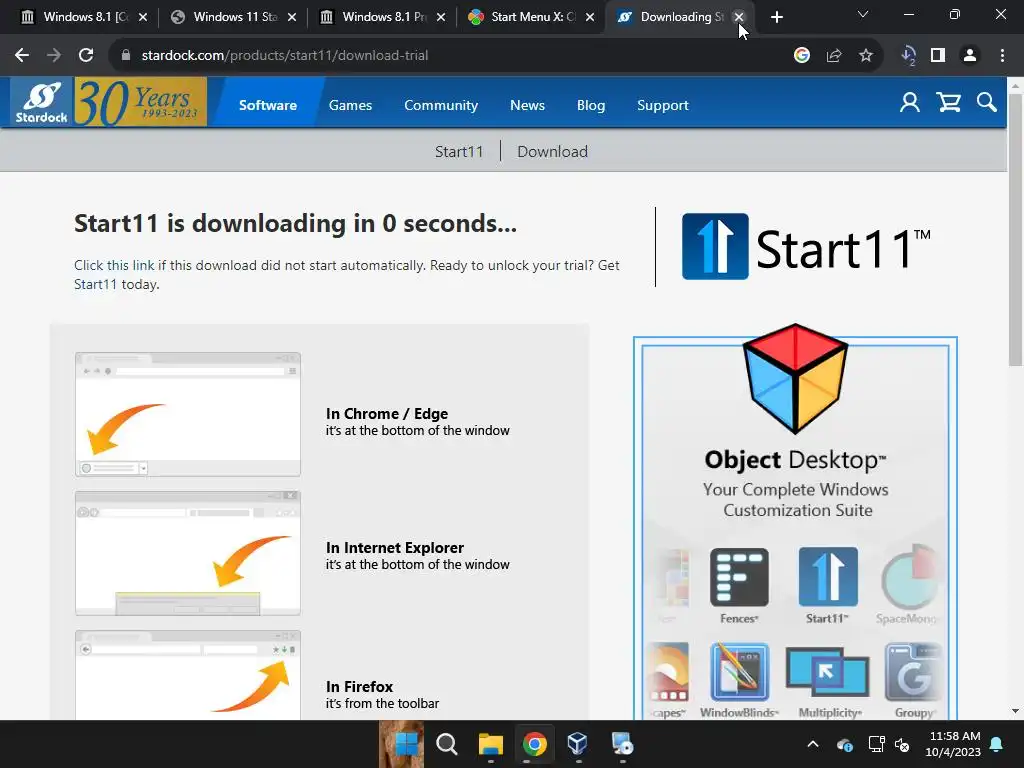The image size is (1024, 768).
Task: Click the Chrome icon on the taskbar
Action: (x=534, y=744)
